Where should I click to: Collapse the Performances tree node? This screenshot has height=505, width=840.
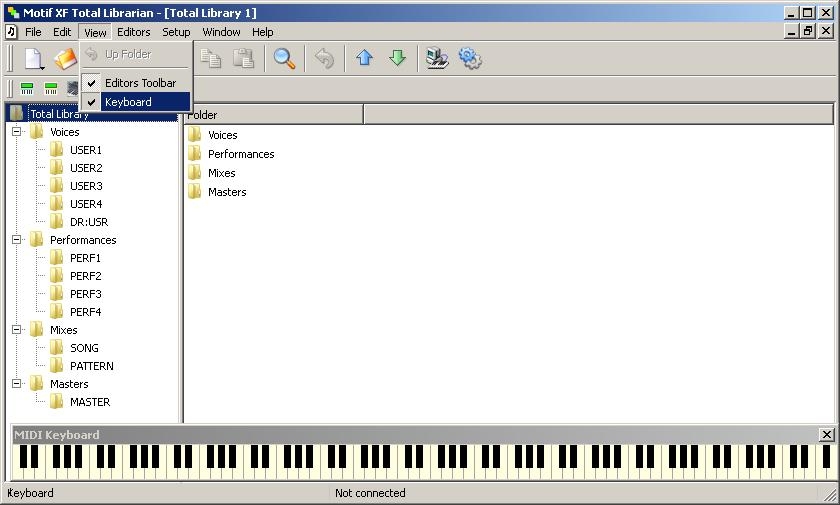pyautogui.click(x=17, y=239)
